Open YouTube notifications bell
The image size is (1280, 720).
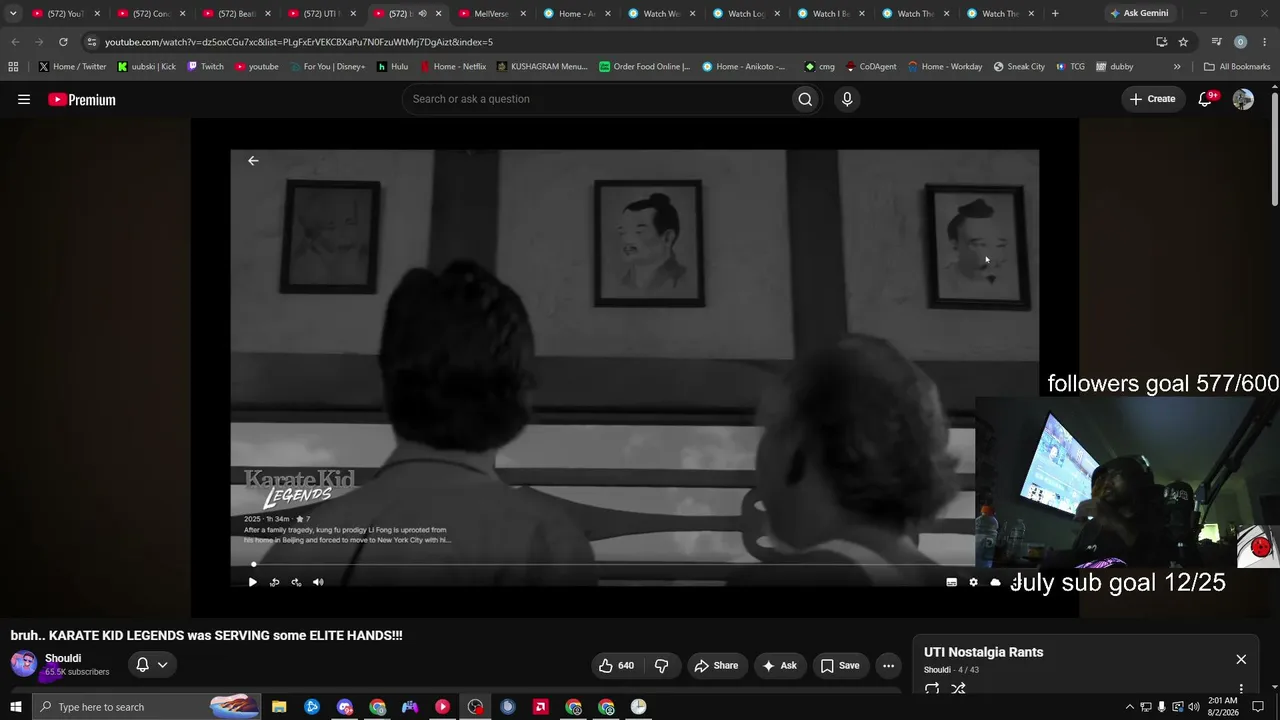(1206, 99)
